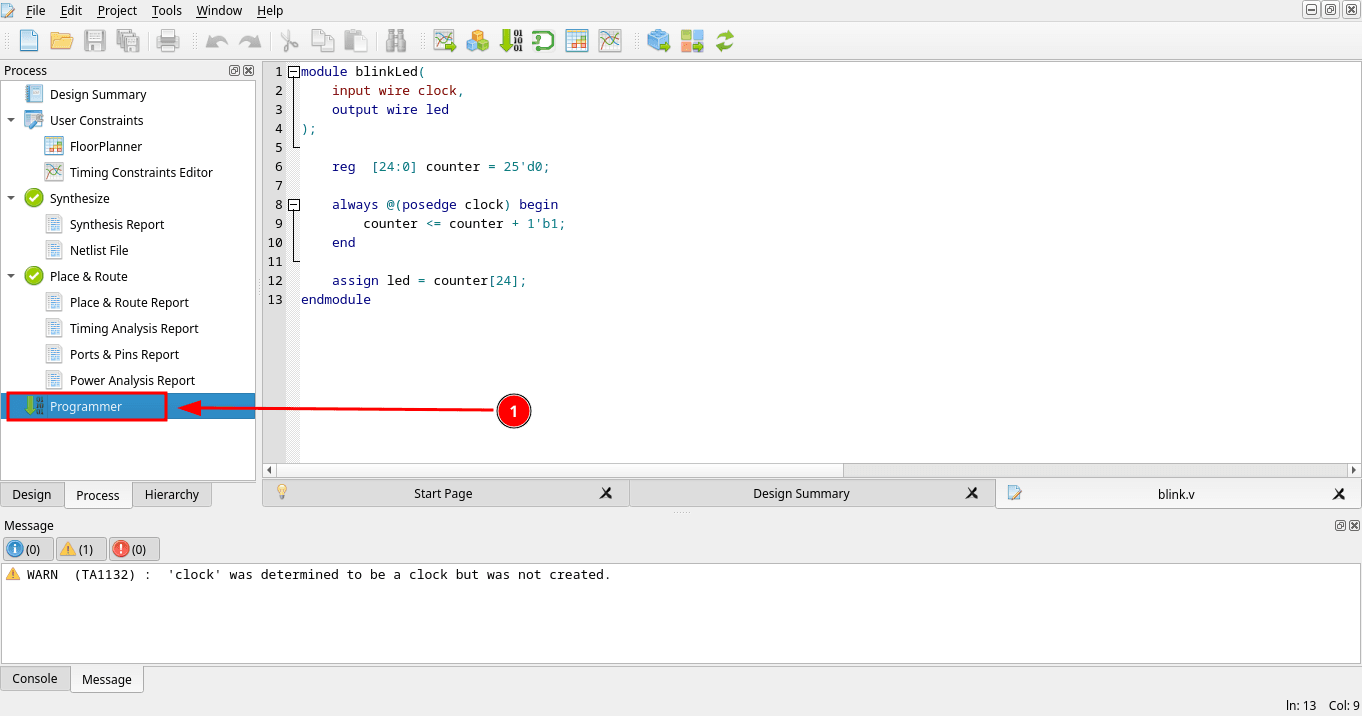Close the blink.v tab
This screenshot has height=716, width=1362.
1339,494
